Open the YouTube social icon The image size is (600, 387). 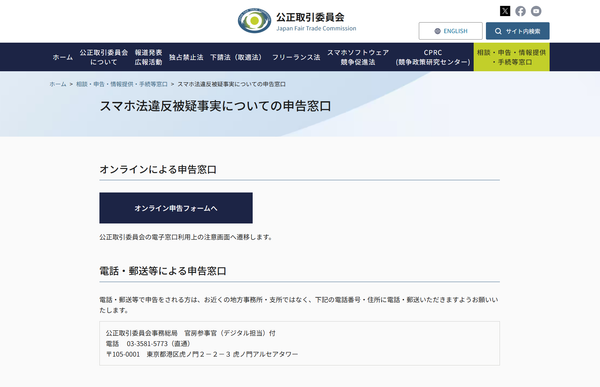[536, 11]
